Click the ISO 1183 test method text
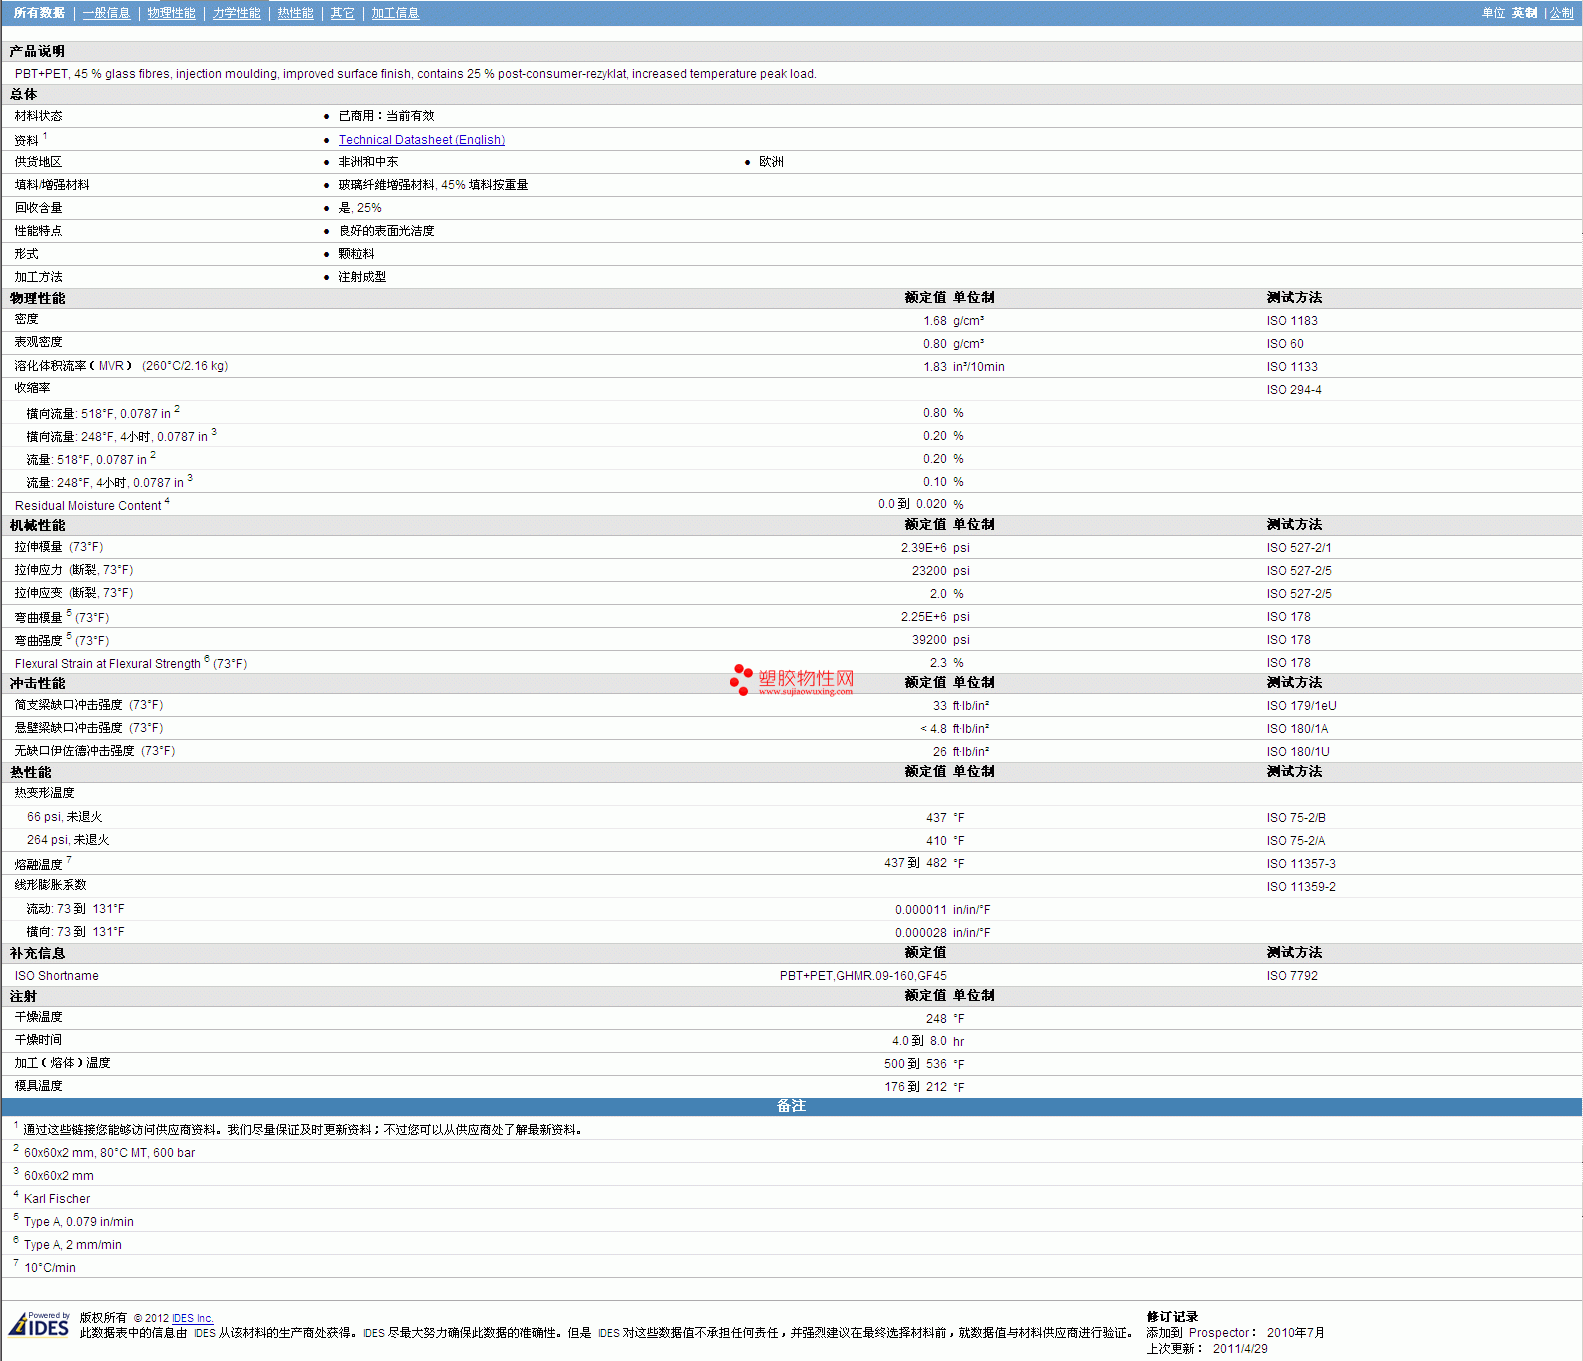 coord(1291,321)
